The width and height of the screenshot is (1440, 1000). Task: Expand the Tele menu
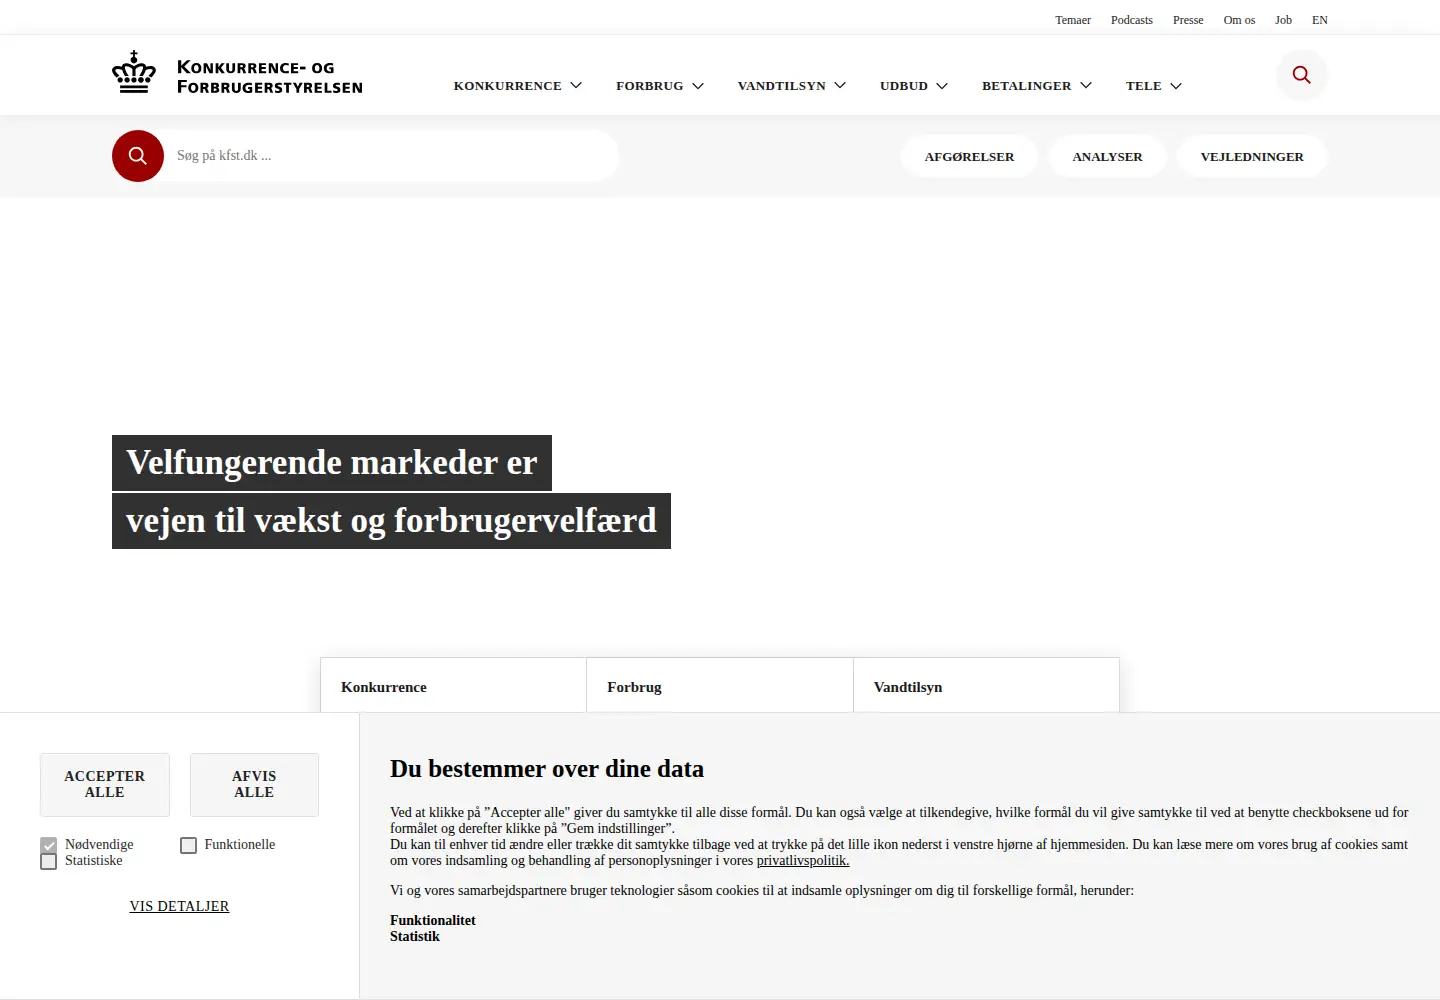1154,86
